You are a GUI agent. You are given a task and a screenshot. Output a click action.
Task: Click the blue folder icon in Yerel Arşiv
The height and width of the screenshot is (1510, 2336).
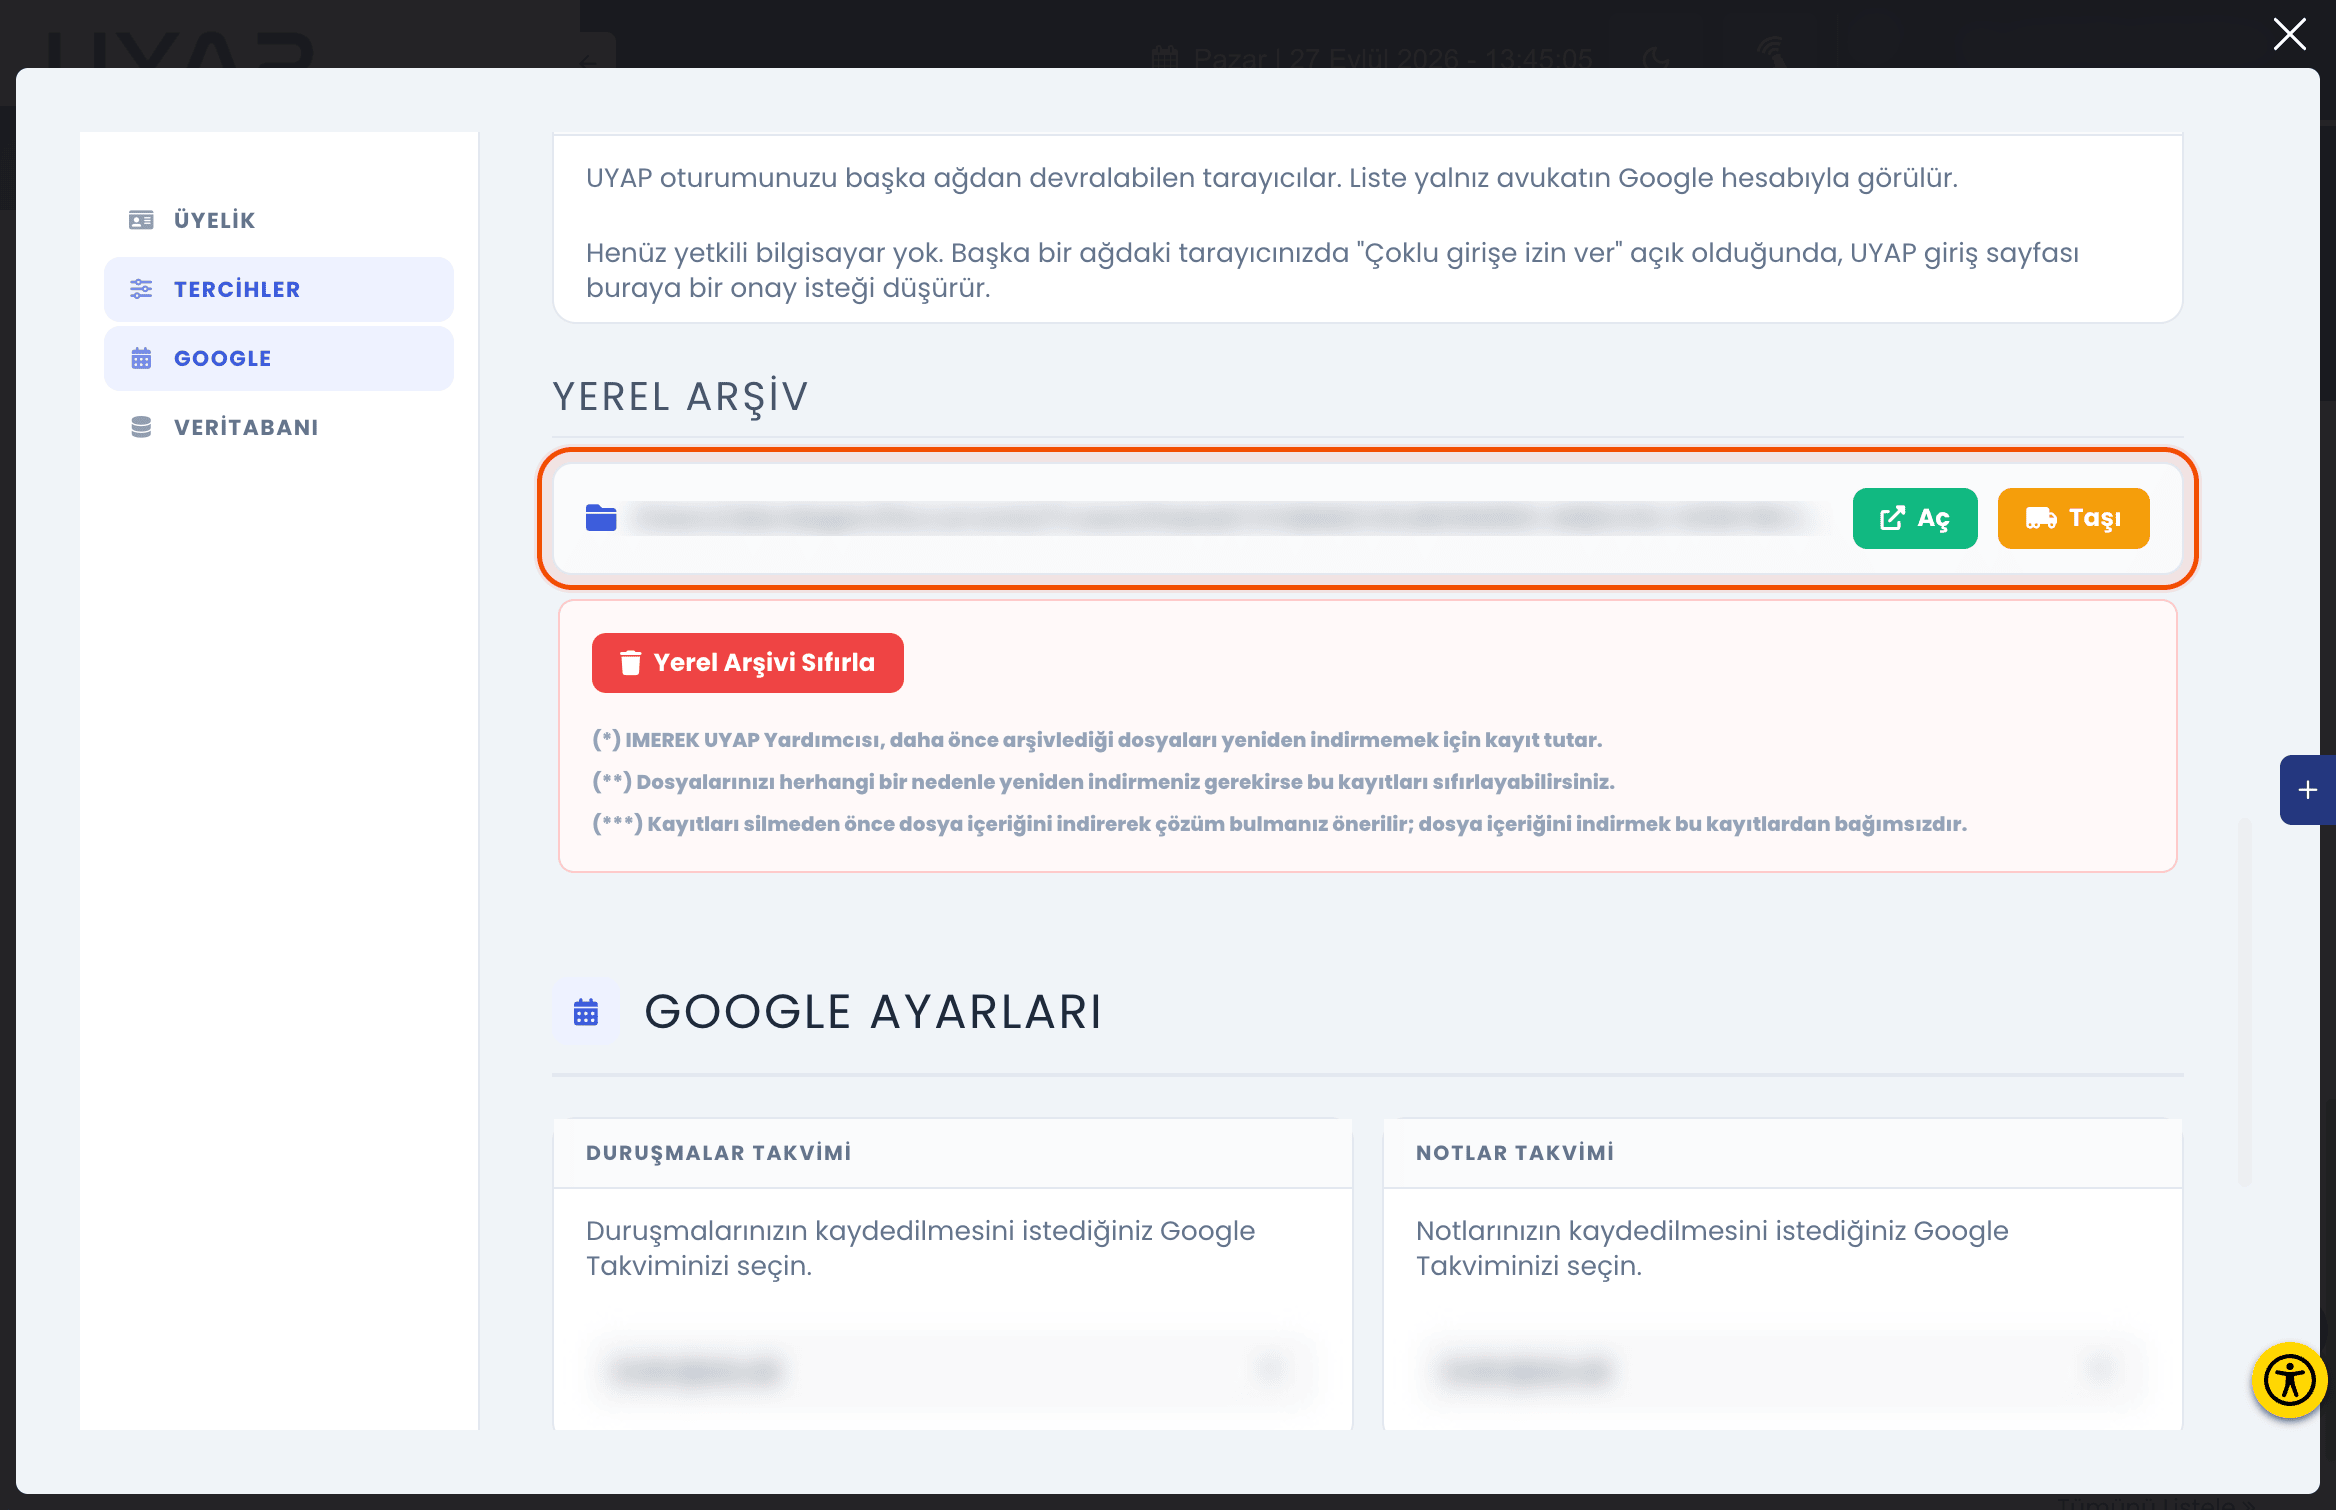point(601,518)
